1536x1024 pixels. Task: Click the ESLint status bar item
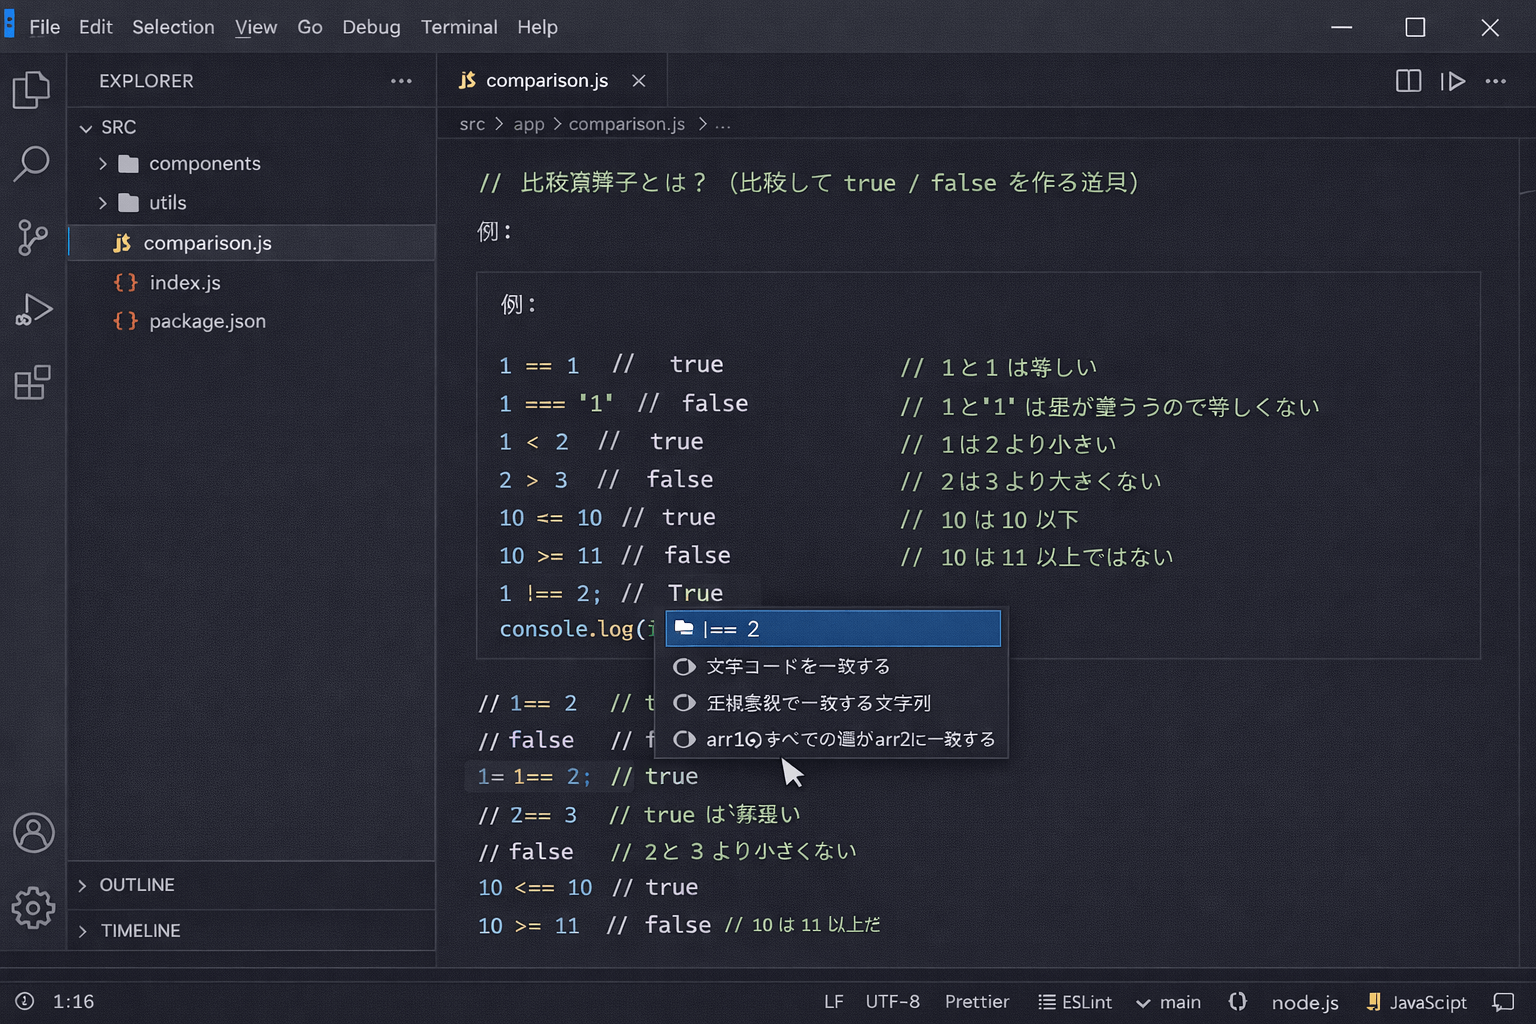click(x=1075, y=1001)
